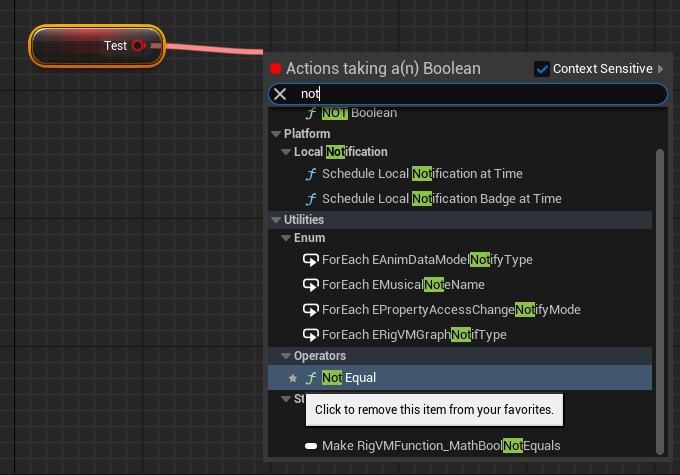This screenshot has width=680, height=475.
Task: Choose the Not Equal operator
Action: point(460,378)
